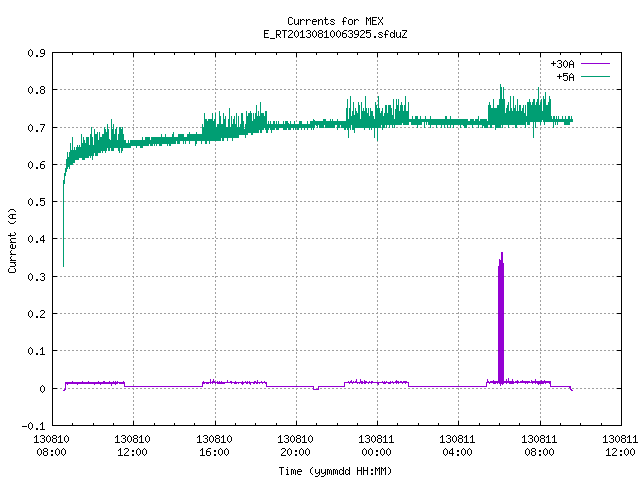Click the x-axis tick 130810 16:00
Image resolution: width=640 pixels, height=480 pixels.
(x=214, y=446)
